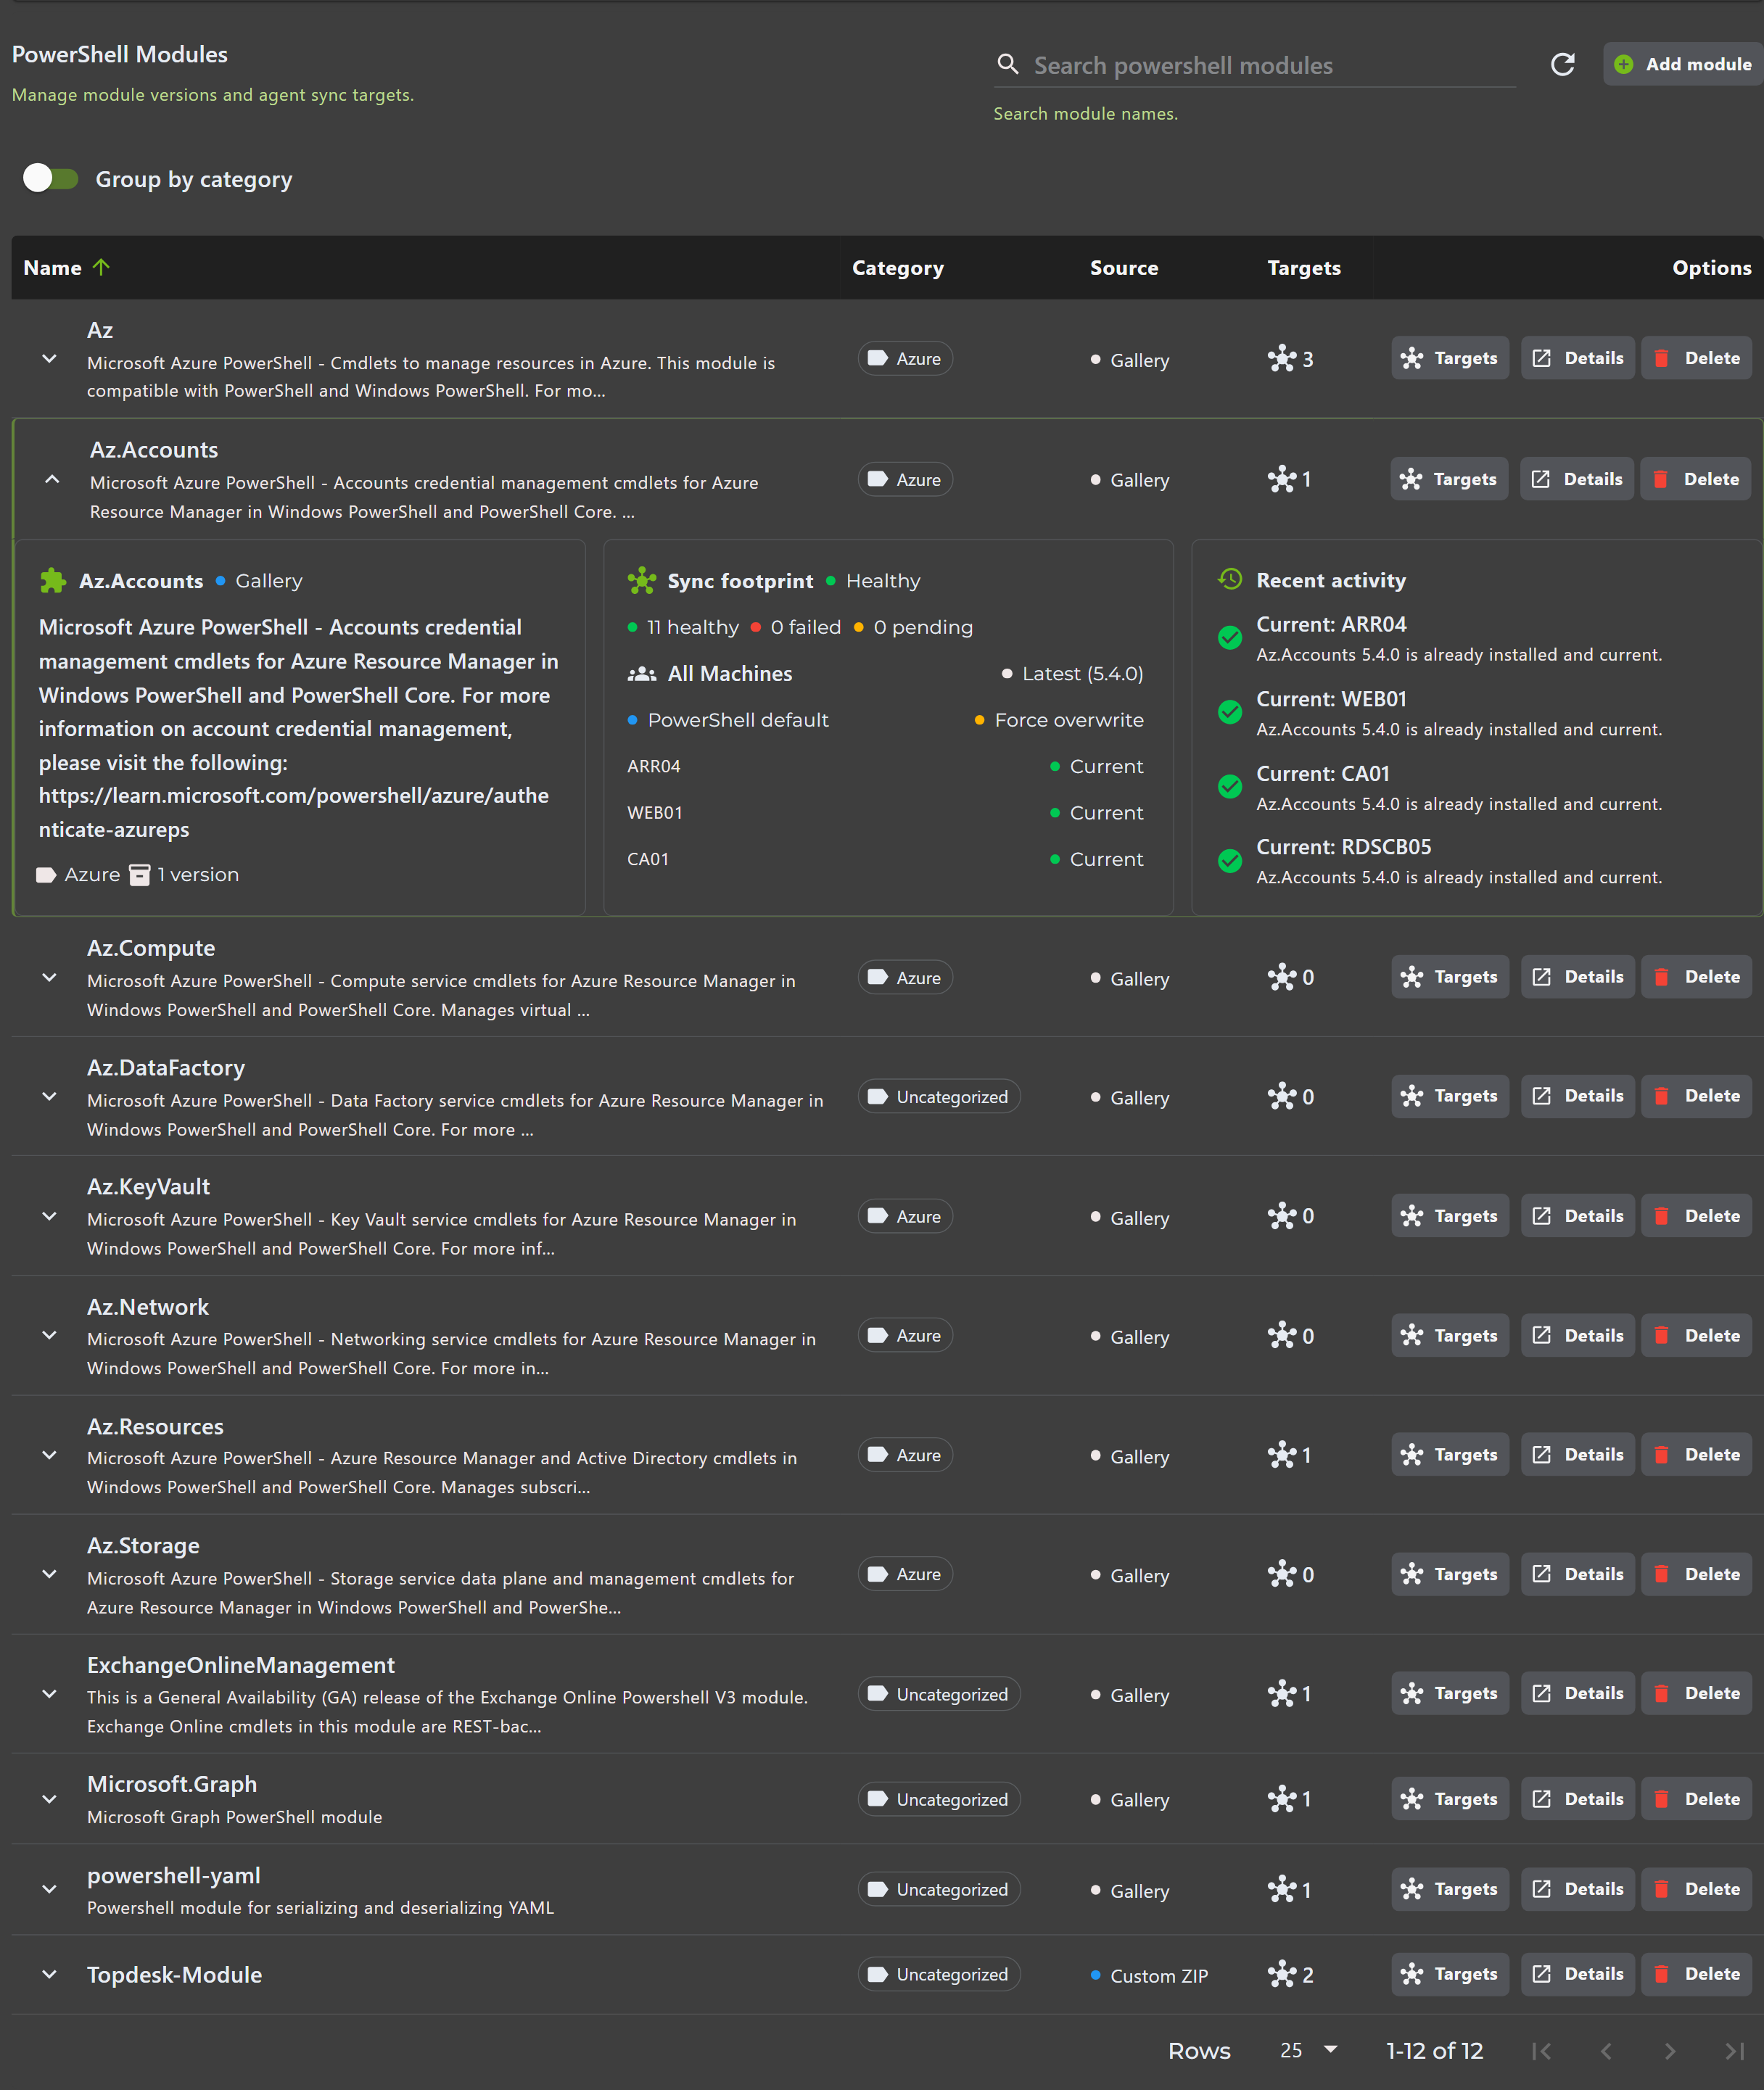Click green check icon for Current: RDSCB05

click(1230, 860)
